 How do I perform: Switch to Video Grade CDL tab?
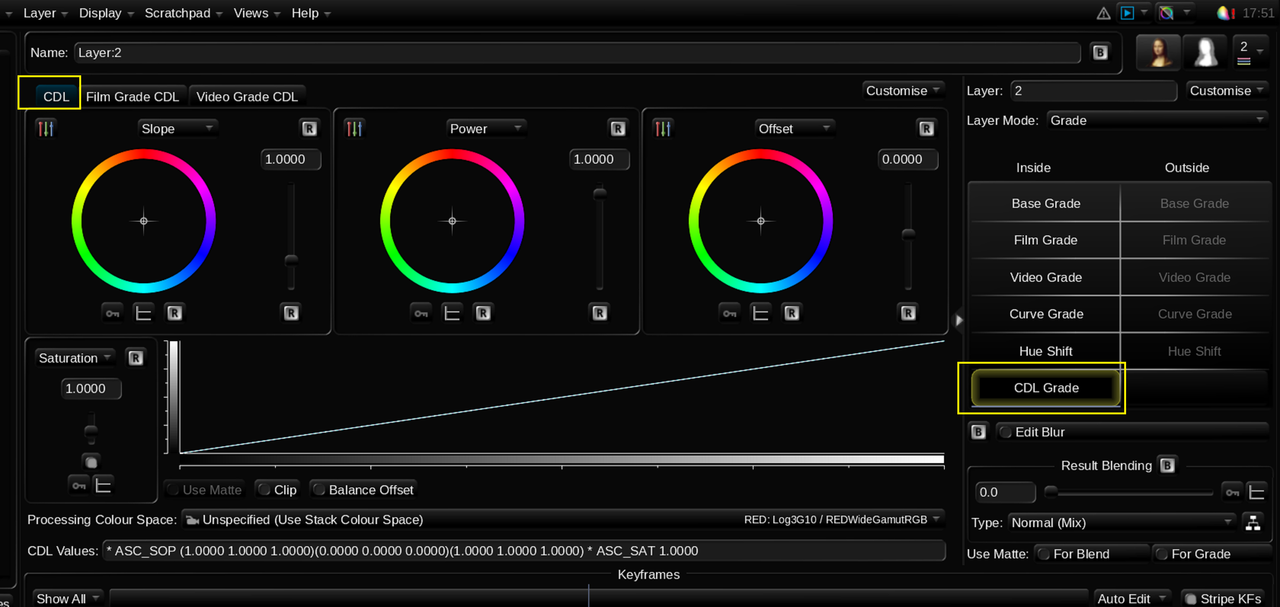(247, 96)
